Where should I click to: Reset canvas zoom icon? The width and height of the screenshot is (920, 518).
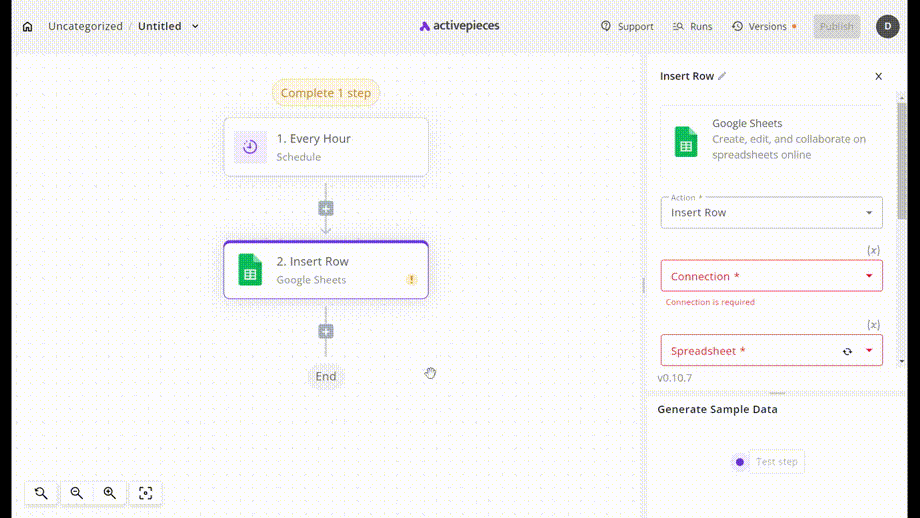[41, 493]
